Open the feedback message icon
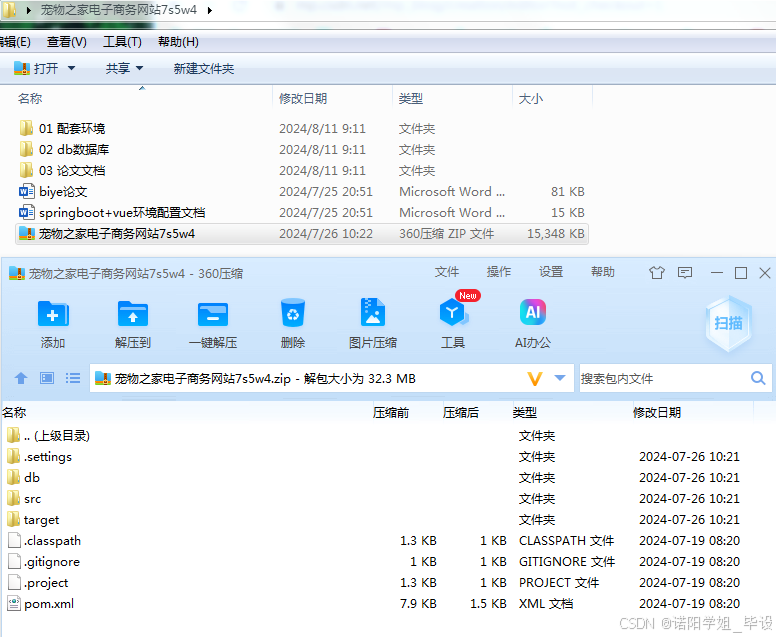This screenshot has height=637, width=776. tap(685, 273)
